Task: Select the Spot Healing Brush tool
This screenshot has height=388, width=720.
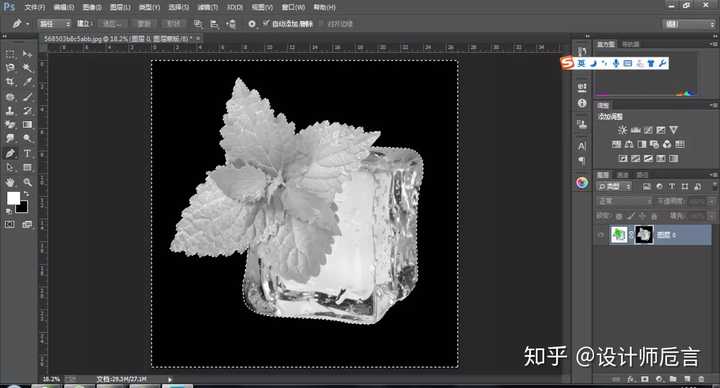Action: tap(10, 97)
